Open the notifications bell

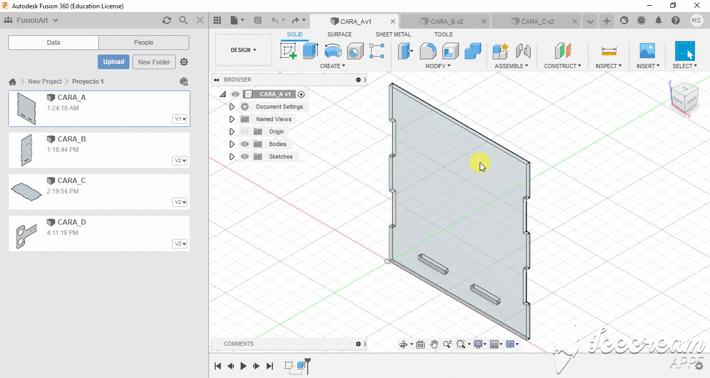click(658, 20)
